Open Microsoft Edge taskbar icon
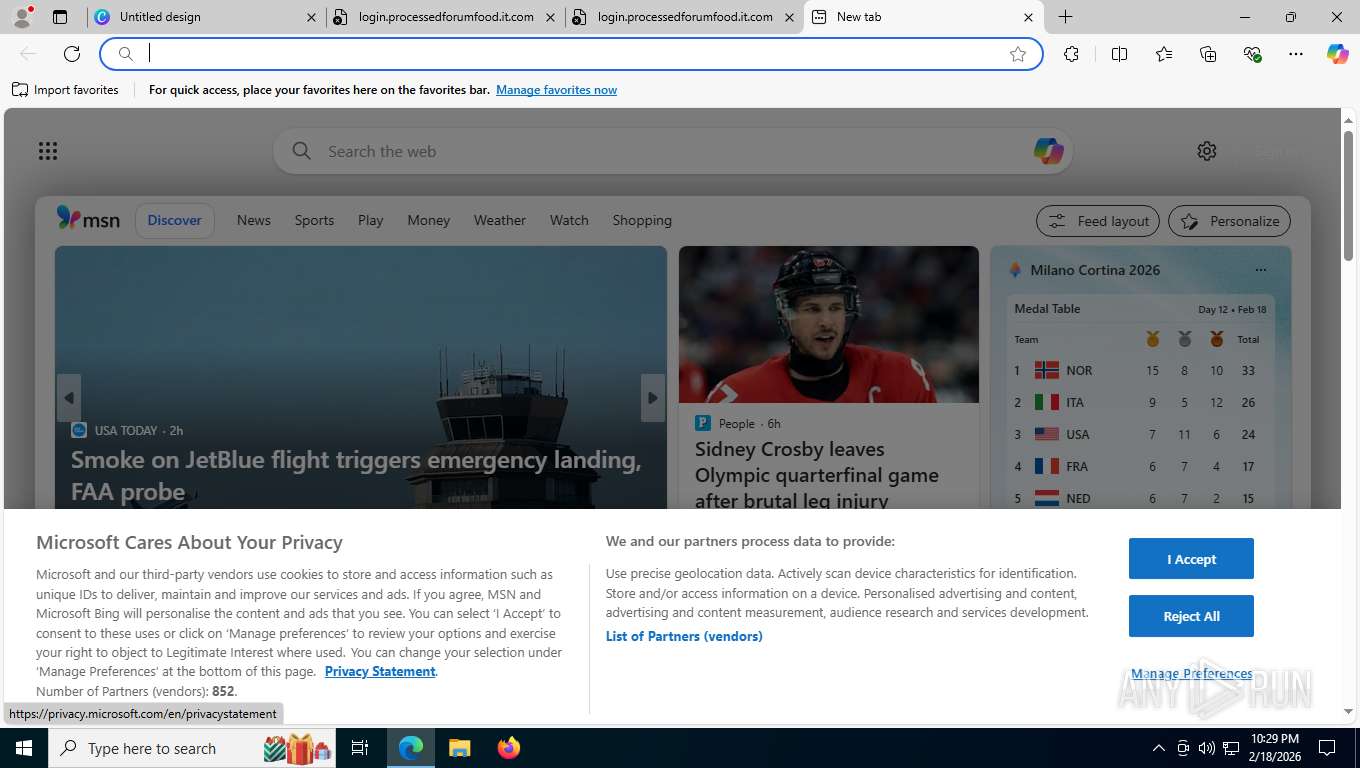This screenshot has width=1360, height=768. click(411, 748)
